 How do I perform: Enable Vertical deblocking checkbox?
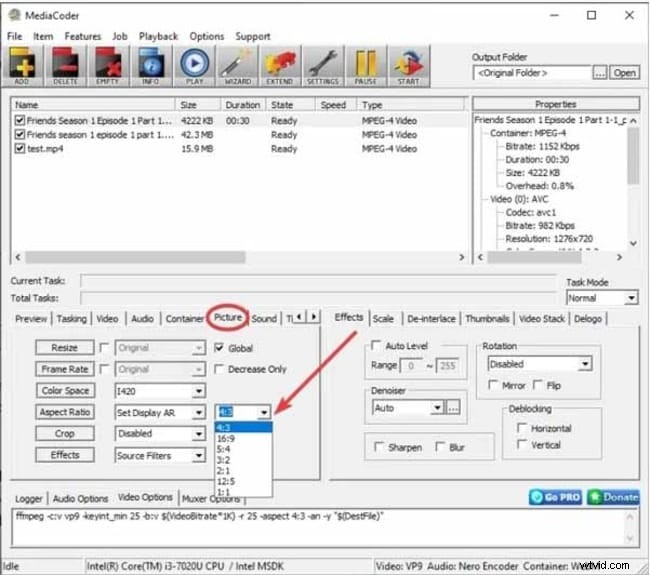522,445
